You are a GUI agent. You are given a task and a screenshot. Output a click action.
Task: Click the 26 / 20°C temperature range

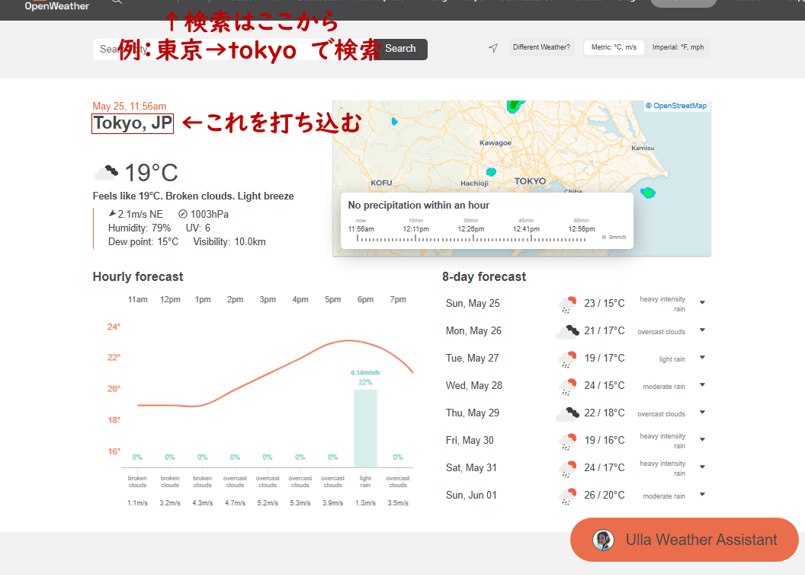coord(604,495)
